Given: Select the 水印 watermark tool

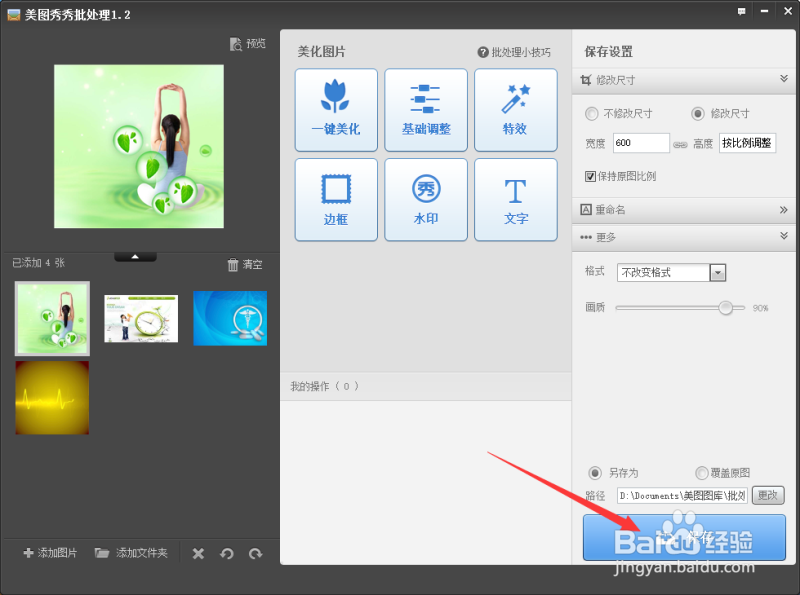Looking at the screenshot, I should point(426,199).
